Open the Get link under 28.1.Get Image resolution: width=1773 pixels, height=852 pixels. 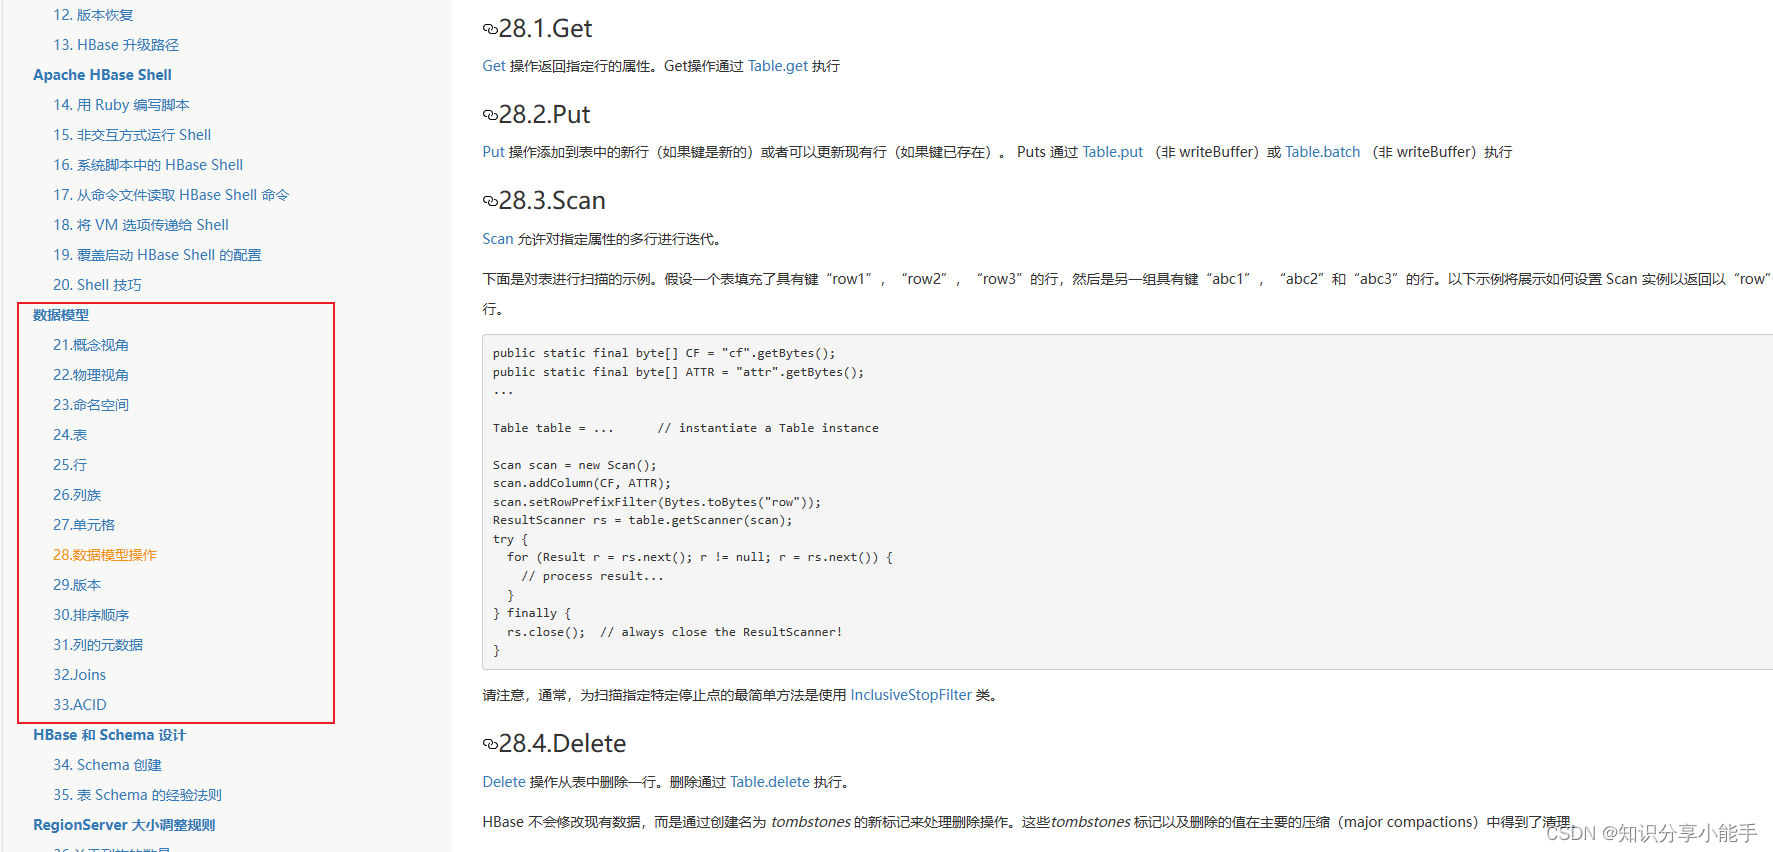coord(494,66)
